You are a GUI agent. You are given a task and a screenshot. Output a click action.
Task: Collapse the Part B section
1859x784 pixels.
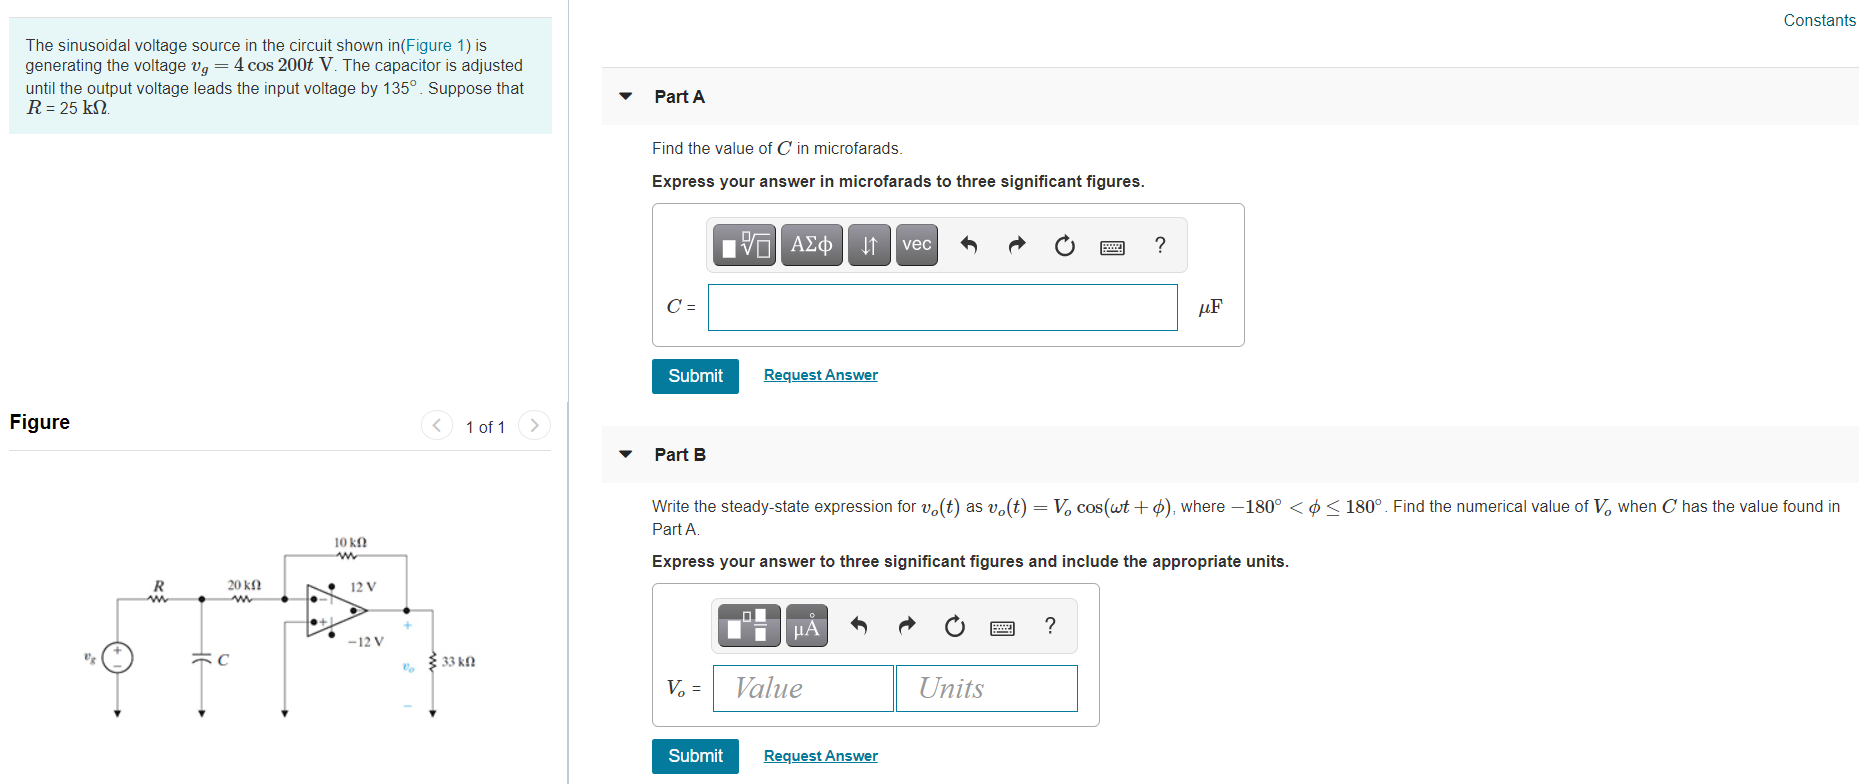click(625, 454)
